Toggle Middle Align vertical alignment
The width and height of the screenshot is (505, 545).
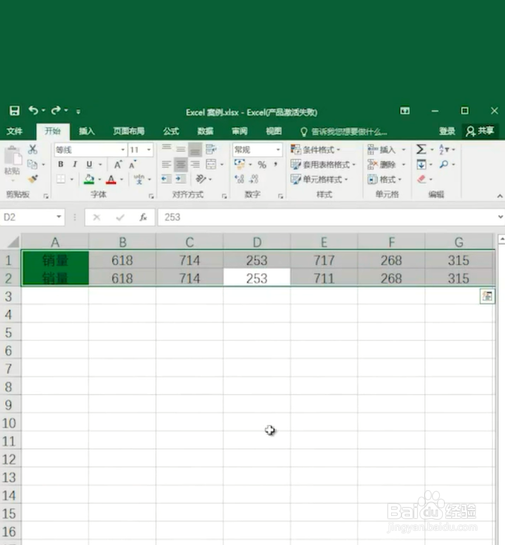[x=181, y=149]
